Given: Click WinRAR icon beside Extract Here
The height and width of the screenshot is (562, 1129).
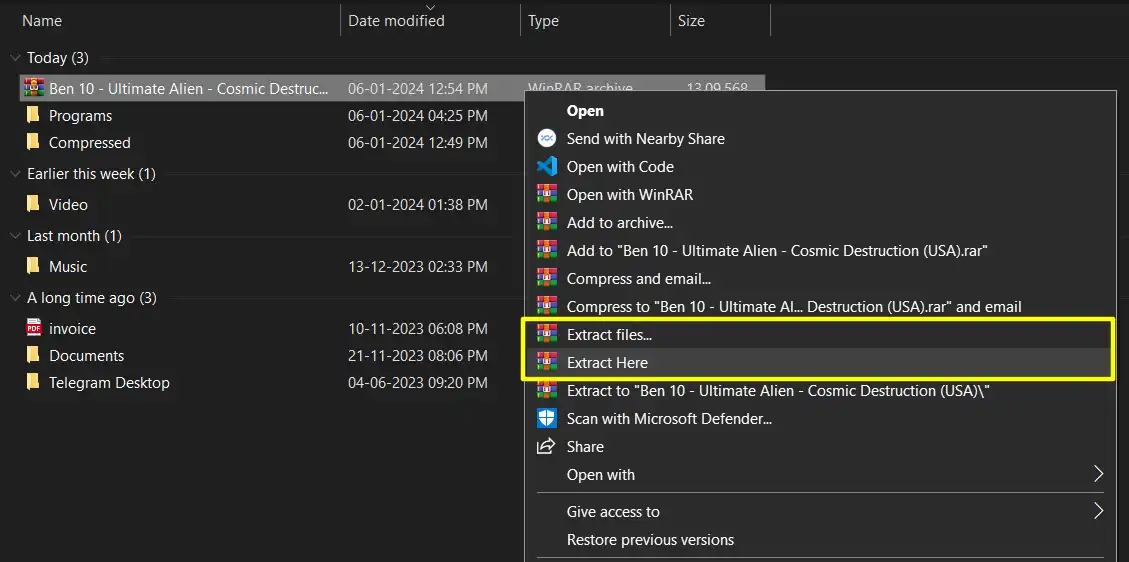Looking at the screenshot, I should pyautogui.click(x=546, y=363).
